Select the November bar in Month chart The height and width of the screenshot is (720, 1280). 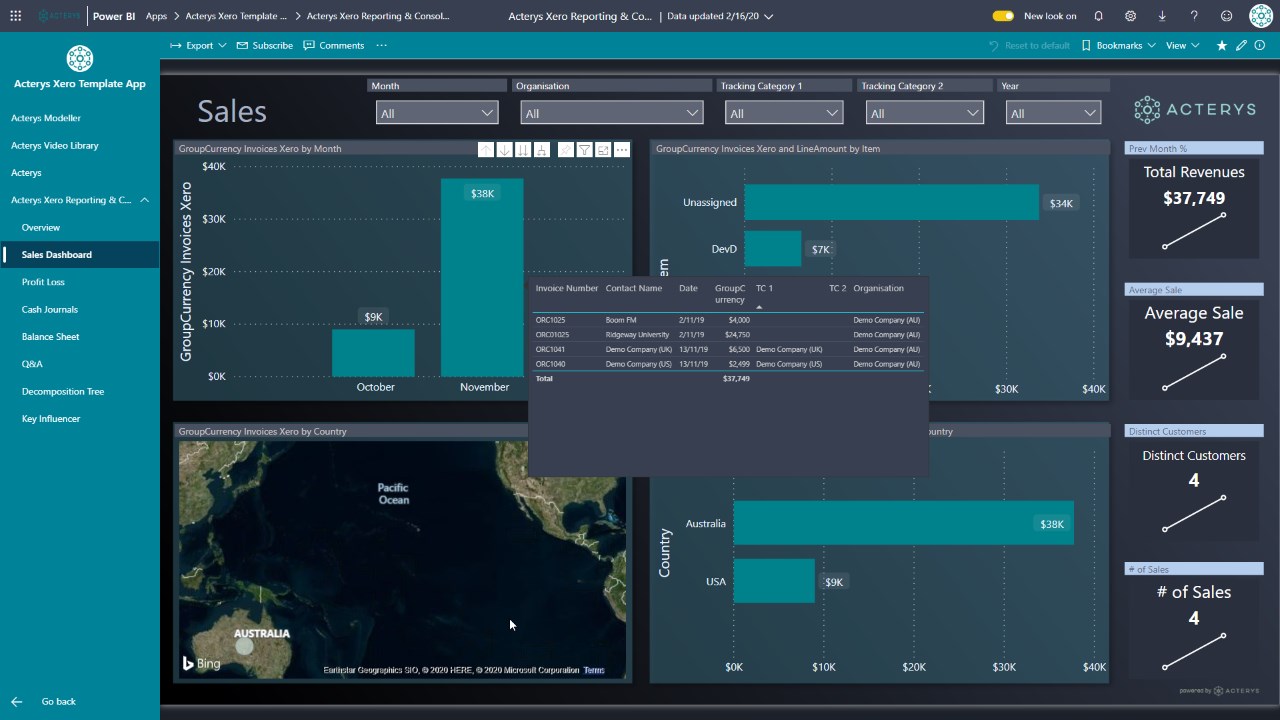coord(482,278)
